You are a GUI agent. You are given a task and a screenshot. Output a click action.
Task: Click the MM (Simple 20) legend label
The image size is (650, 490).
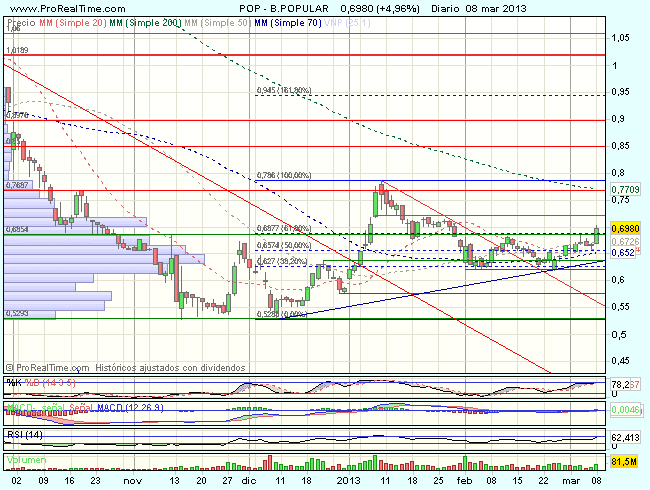coord(69,20)
